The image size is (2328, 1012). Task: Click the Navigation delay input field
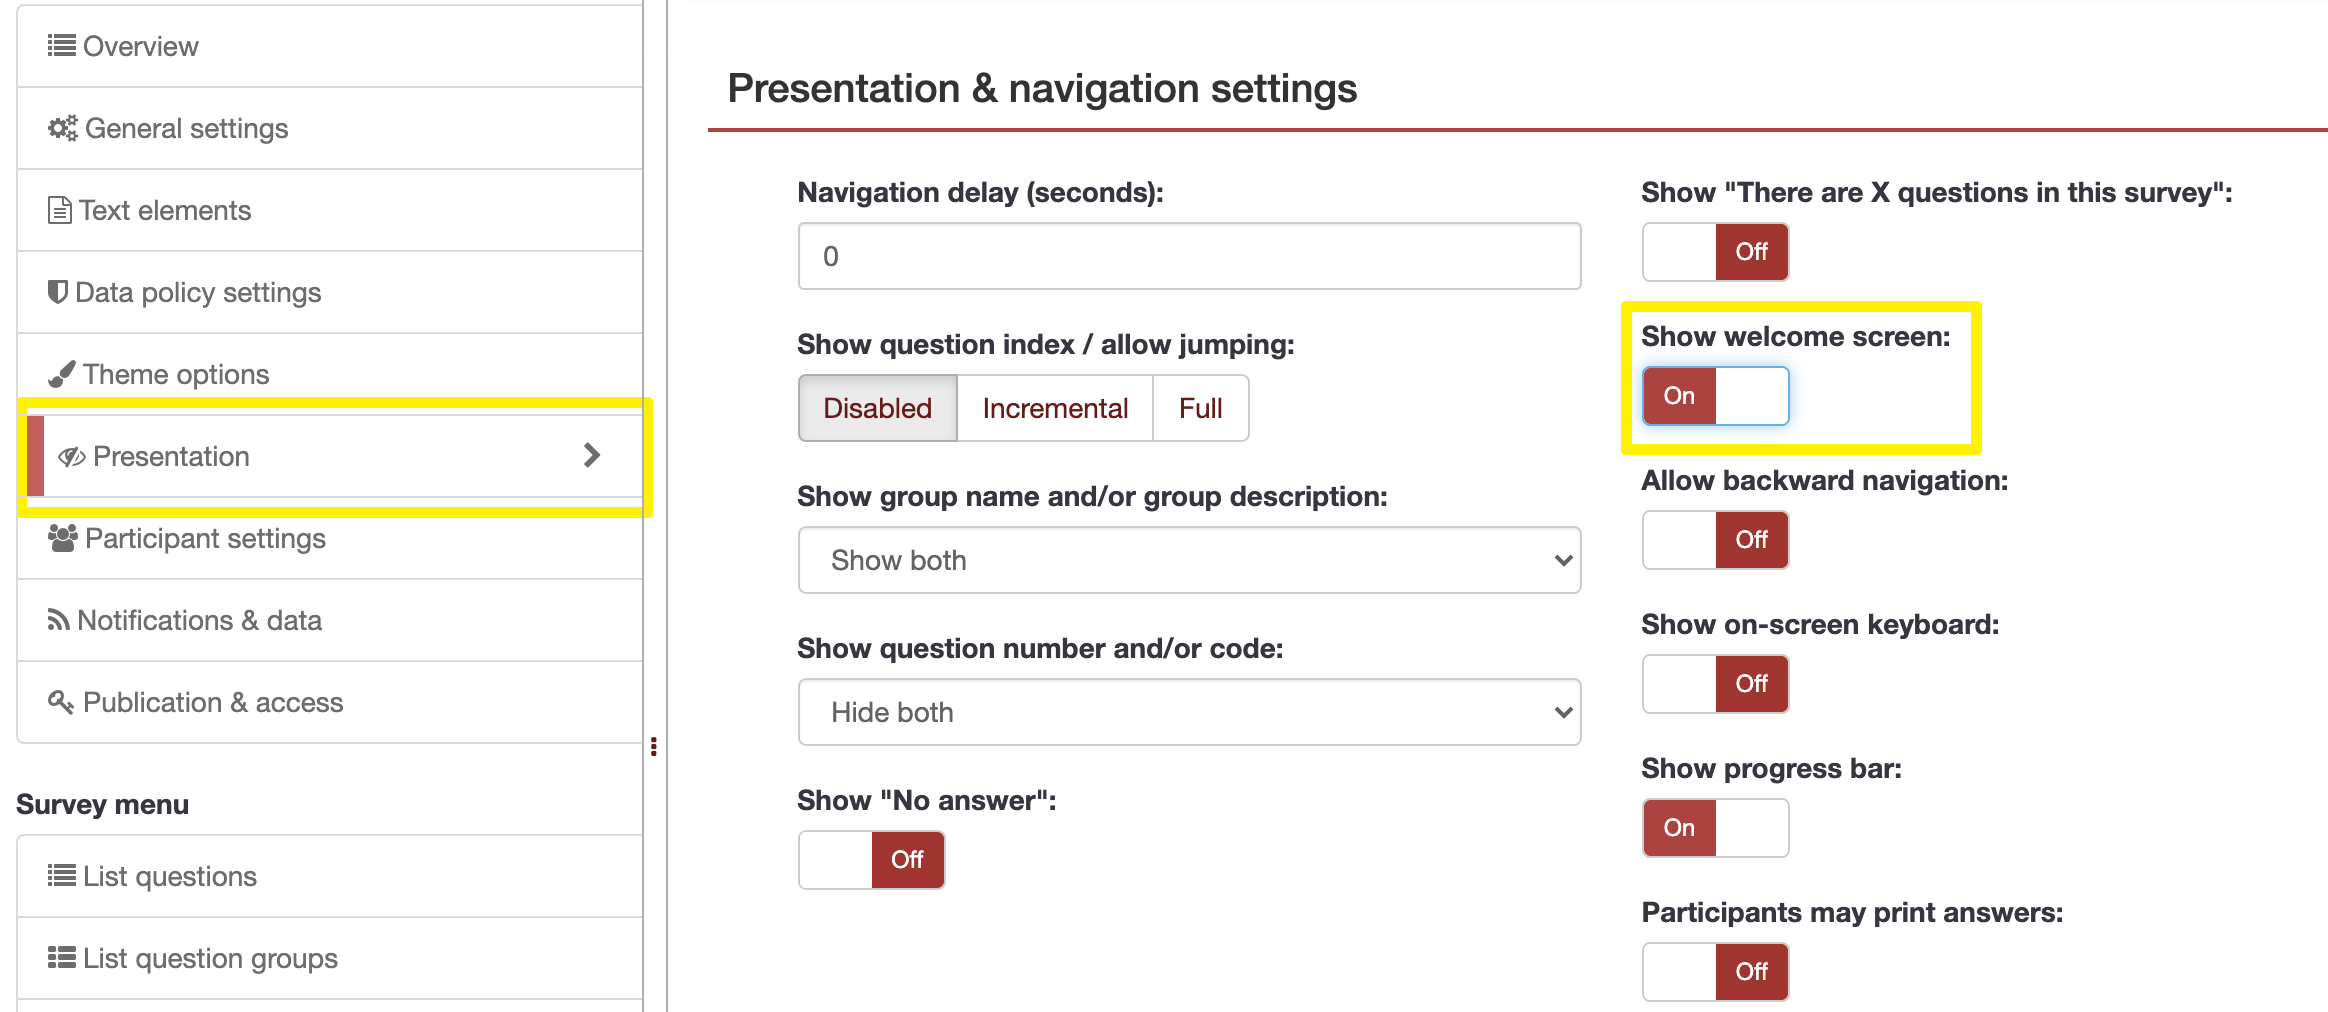click(x=1189, y=256)
